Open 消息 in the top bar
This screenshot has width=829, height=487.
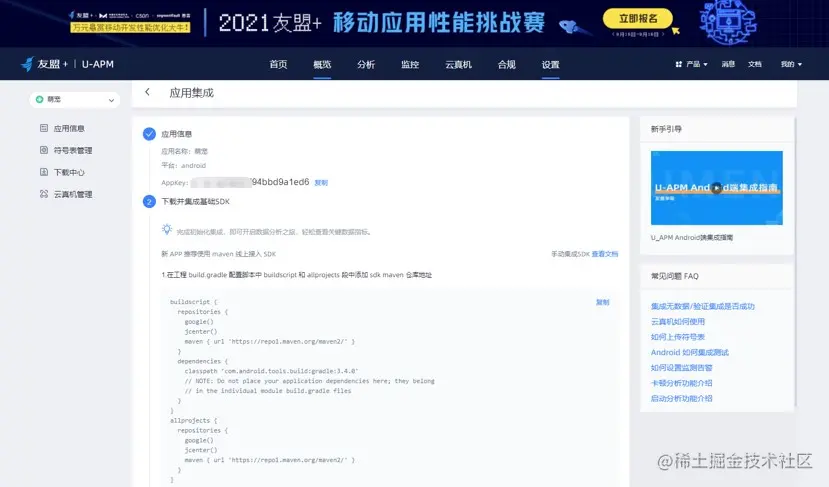click(728, 64)
